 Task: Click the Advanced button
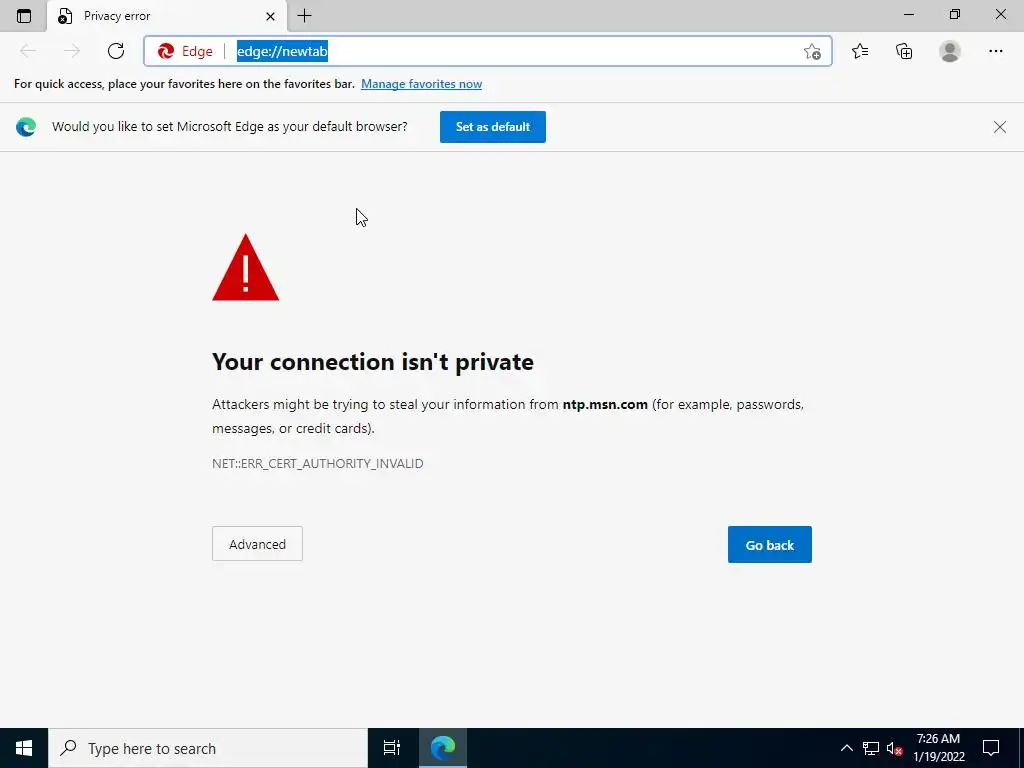[257, 544]
